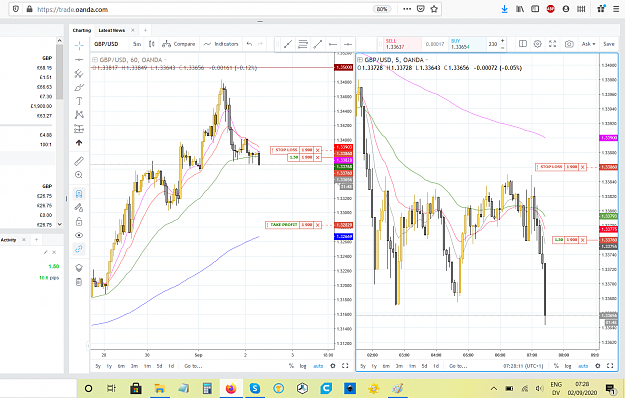This screenshot has height=398, width=625.
Task: Open Firefox from the Windows taskbar
Action: coord(230,388)
